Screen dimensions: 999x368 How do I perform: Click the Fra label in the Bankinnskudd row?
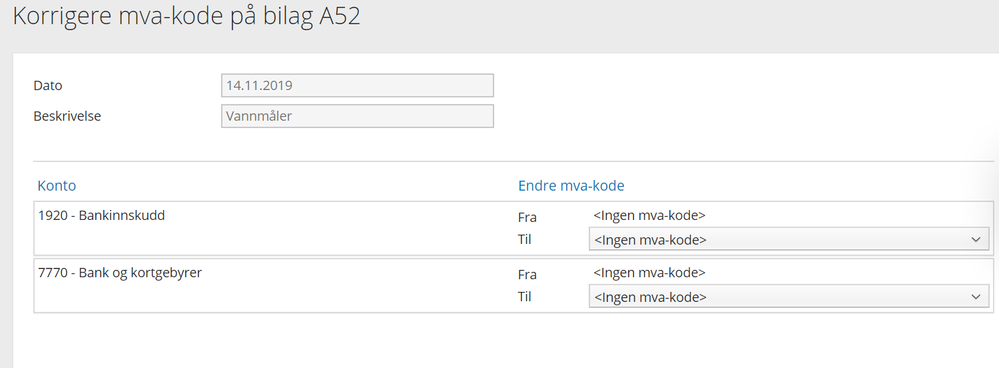(528, 217)
